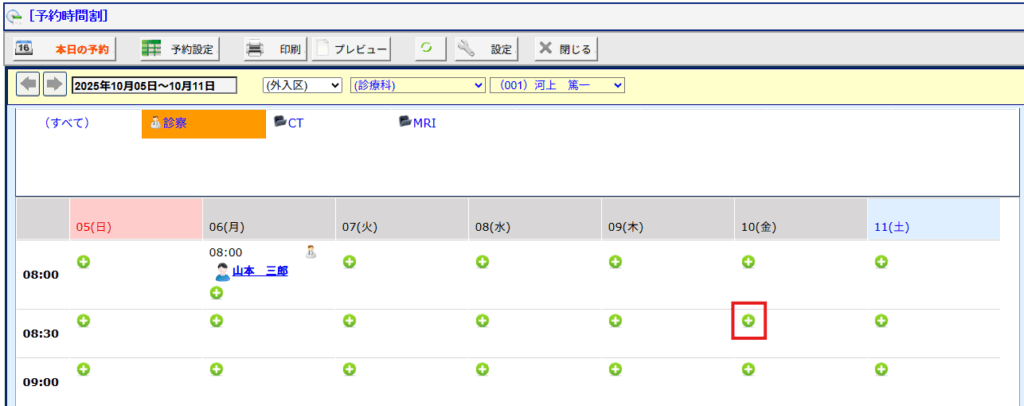This screenshot has width=1024, height=406.
Task: Add appointment on Wednesday 08 at 08:00
Action: pos(482,262)
